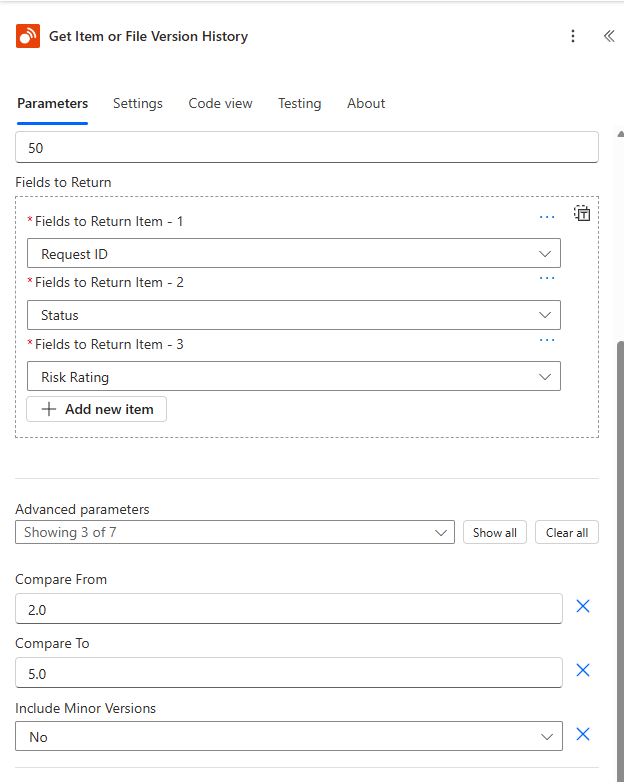Open ellipsis menu for Fields to Return Item 2
The height and width of the screenshot is (782, 624).
pos(547,278)
